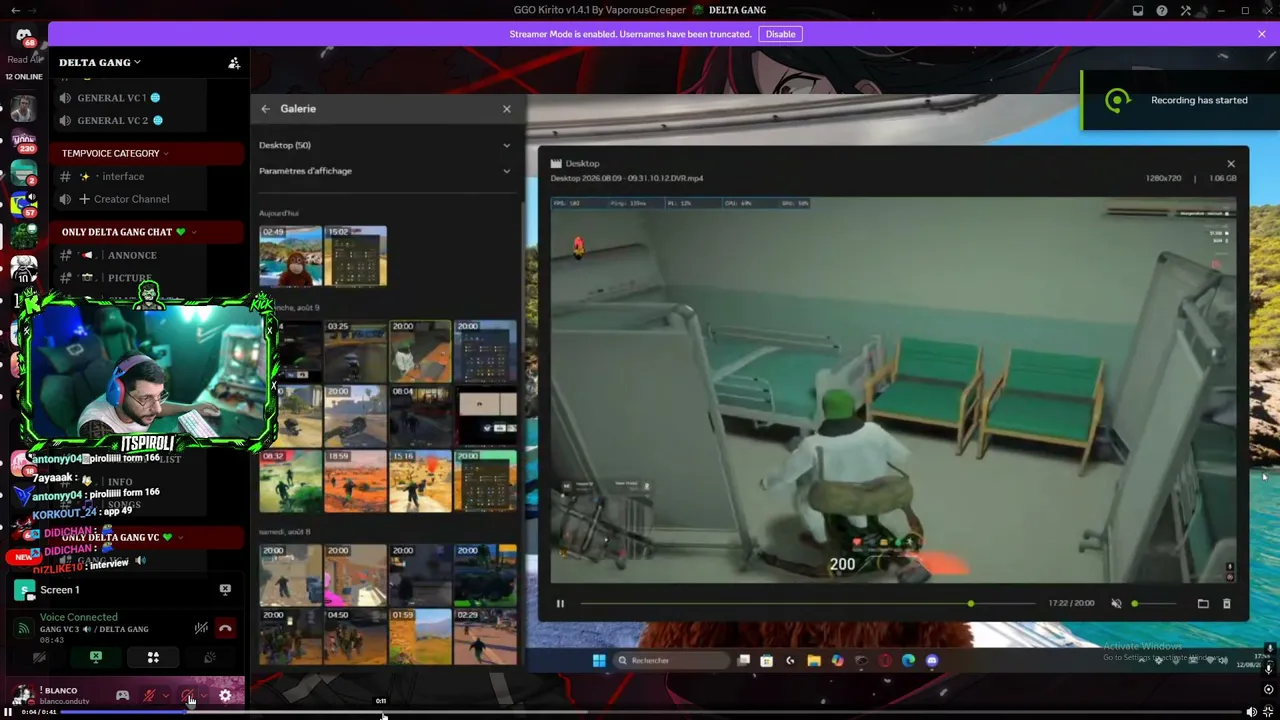Open Discord user settings gear

225,695
